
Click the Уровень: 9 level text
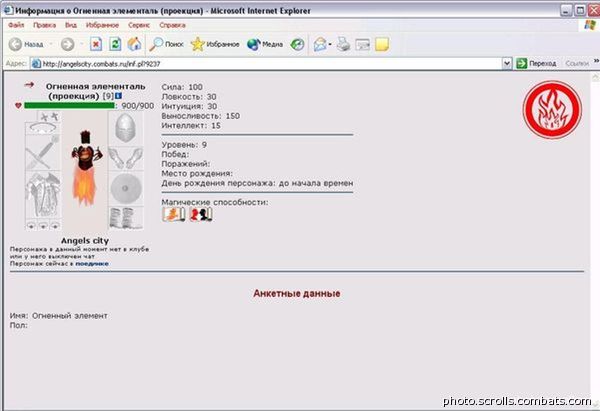(x=184, y=145)
